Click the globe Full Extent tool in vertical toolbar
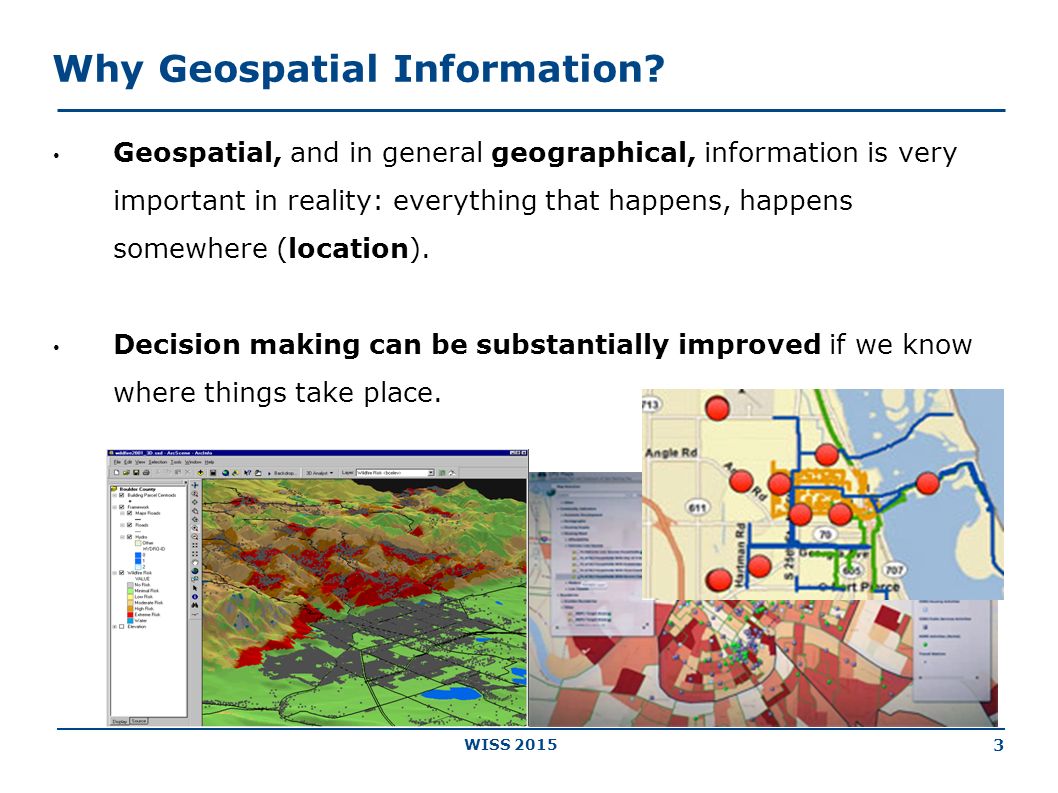1058x793 pixels. click(x=195, y=571)
